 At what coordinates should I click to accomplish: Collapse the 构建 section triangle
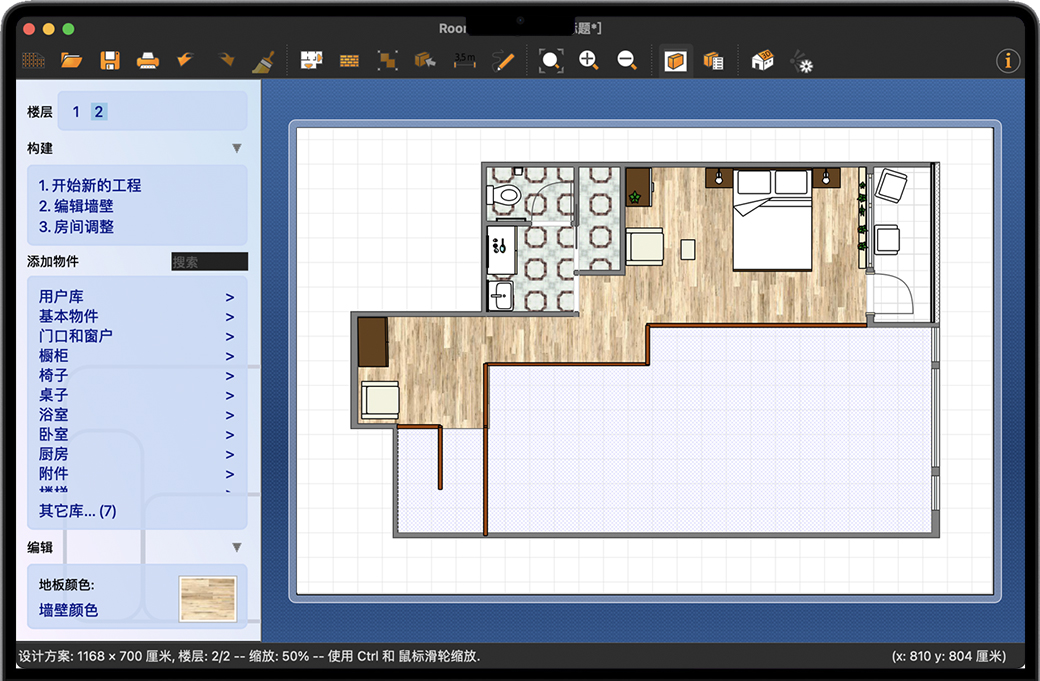237,148
